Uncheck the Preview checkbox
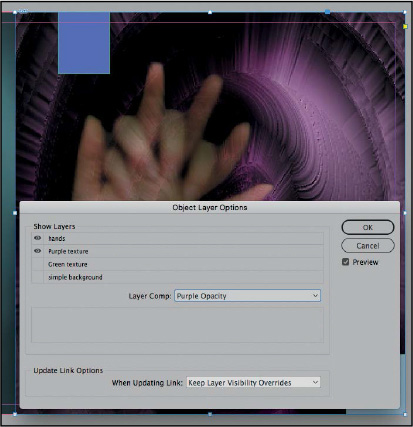 coord(346,262)
